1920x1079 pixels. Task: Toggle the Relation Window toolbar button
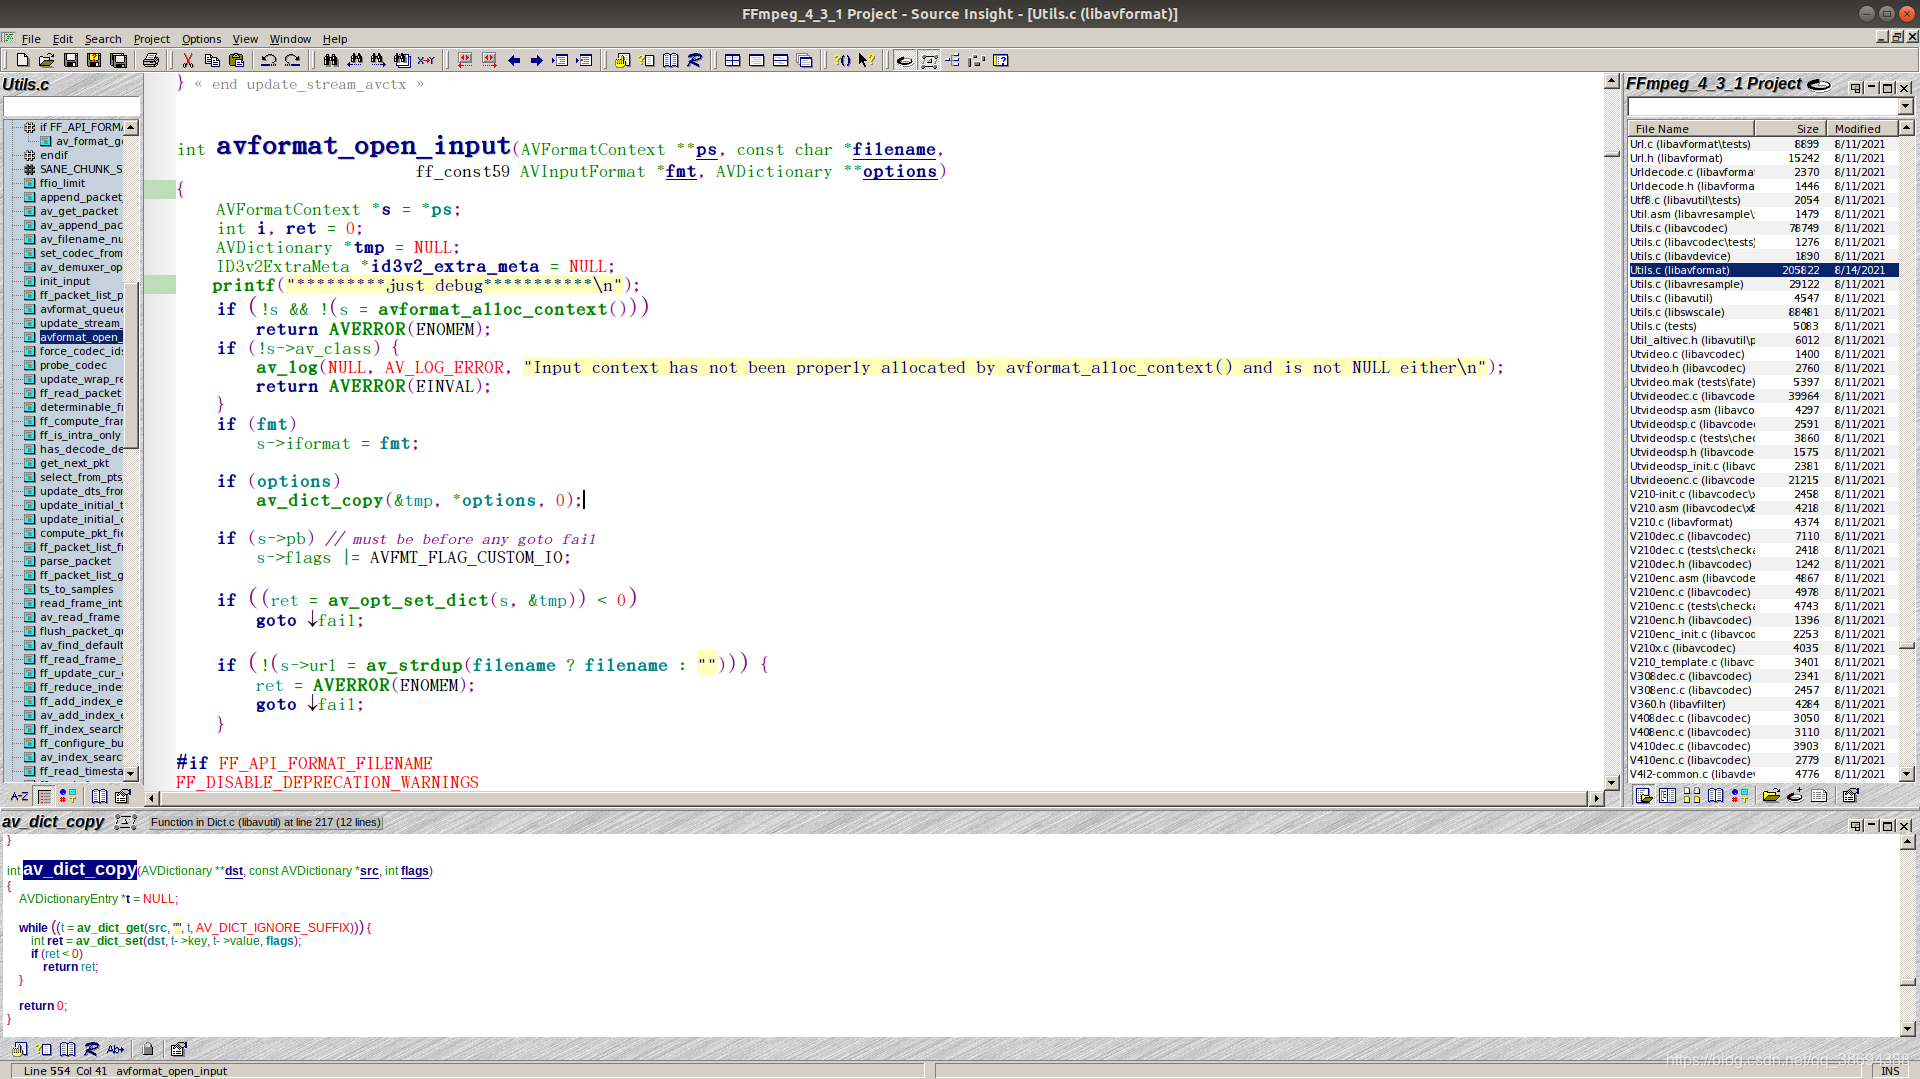(929, 60)
